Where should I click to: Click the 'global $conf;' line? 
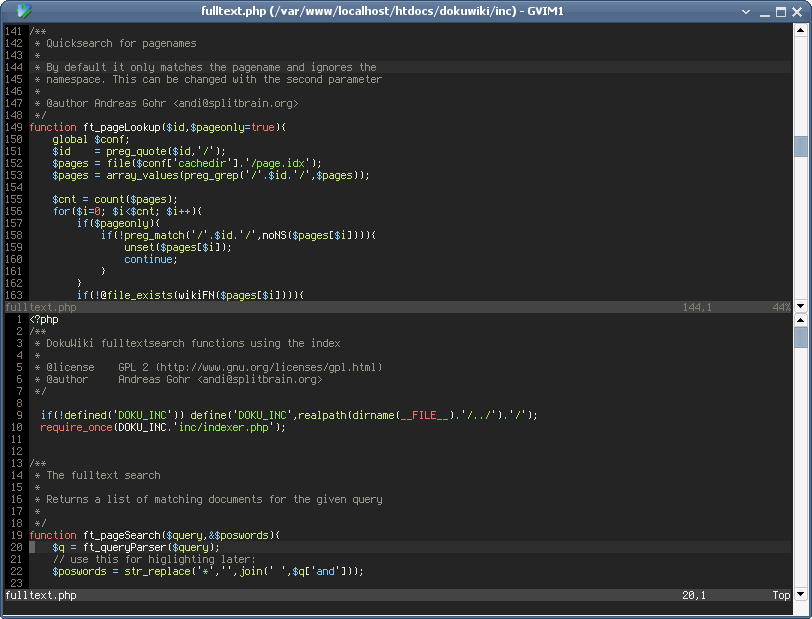pyautogui.click(x=91, y=139)
